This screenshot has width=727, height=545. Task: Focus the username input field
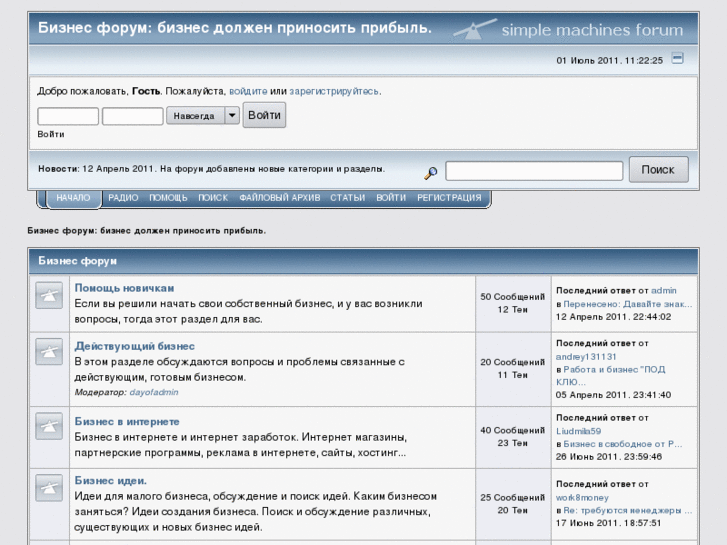coord(68,116)
